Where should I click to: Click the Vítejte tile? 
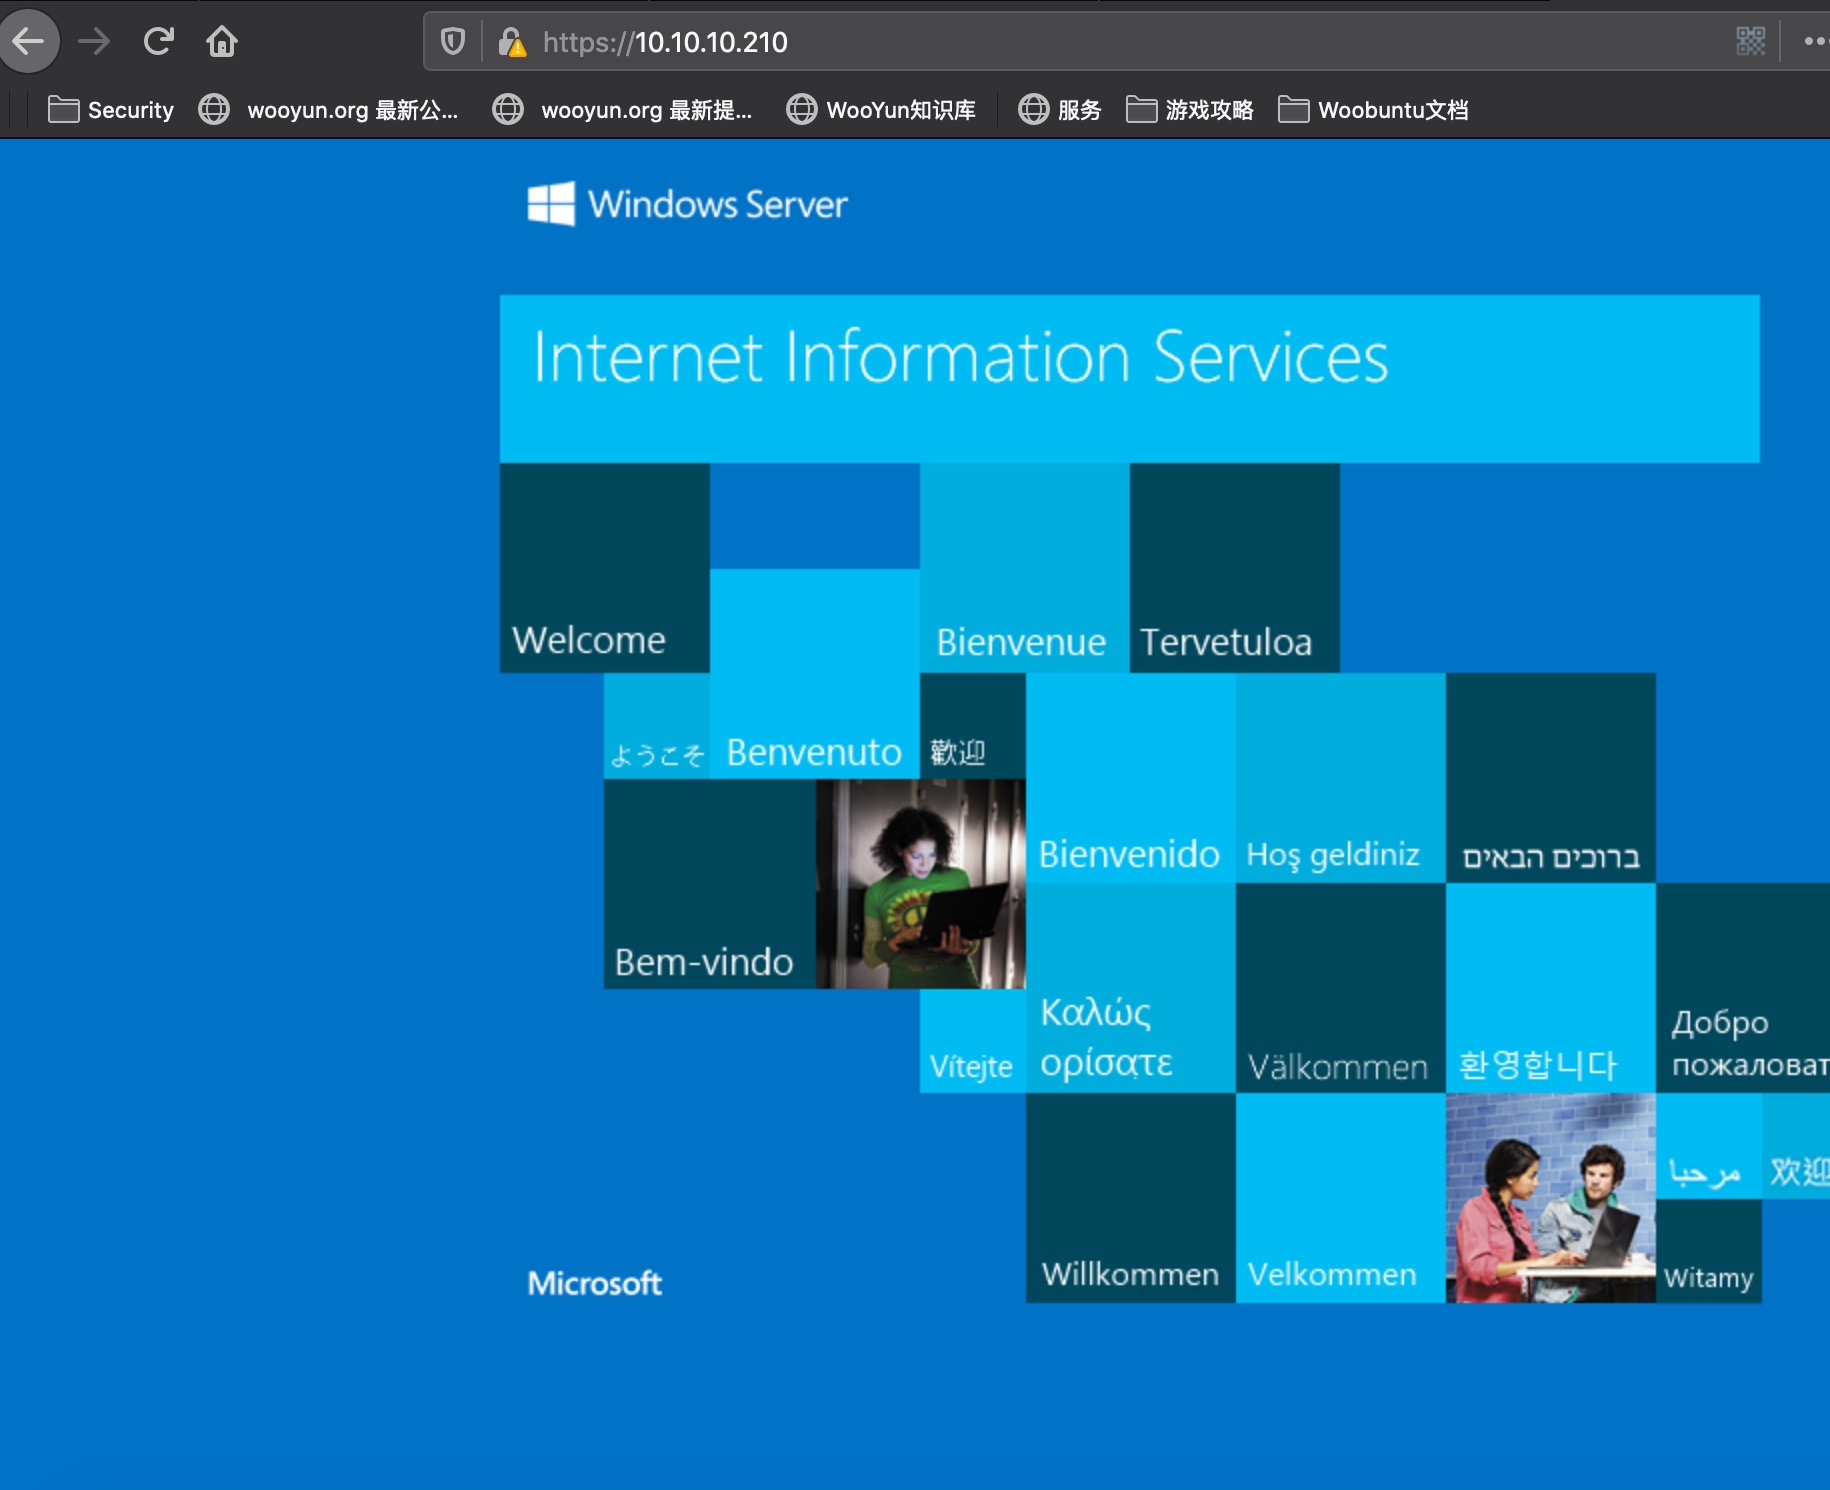click(x=973, y=1041)
